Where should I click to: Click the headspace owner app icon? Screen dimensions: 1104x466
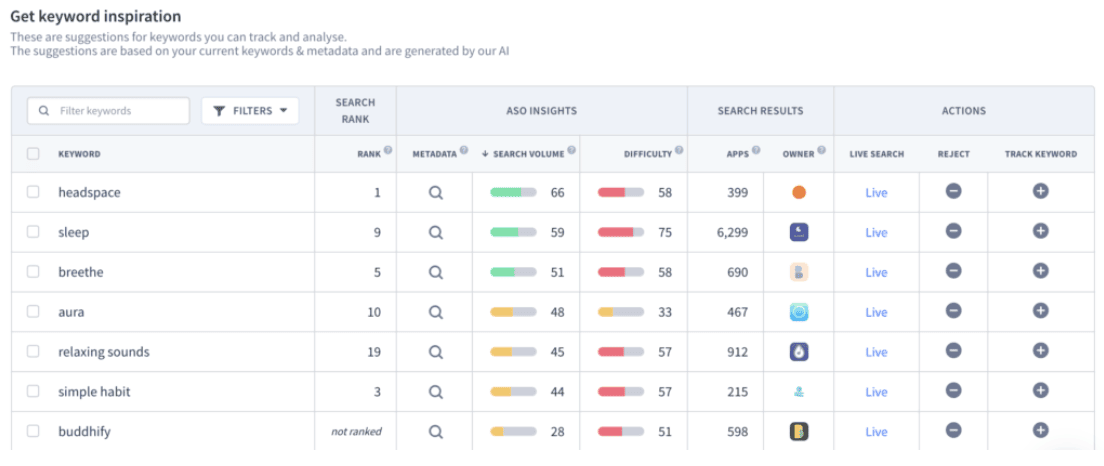pos(798,192)
